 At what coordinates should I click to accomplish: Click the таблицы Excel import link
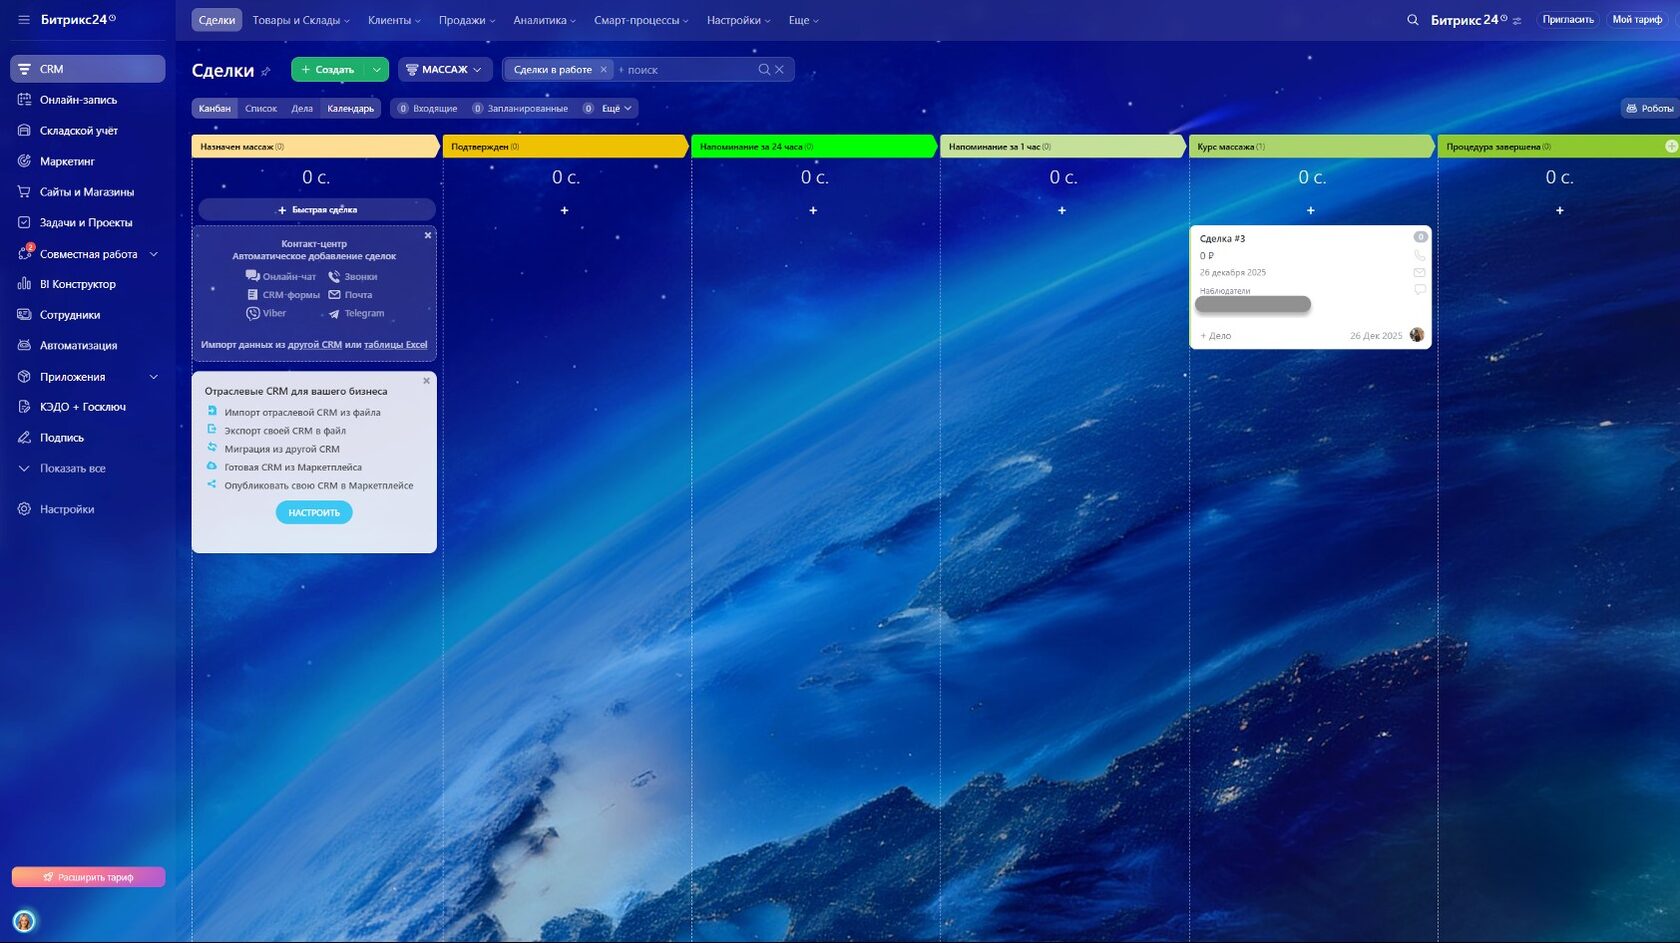point(395,345)
